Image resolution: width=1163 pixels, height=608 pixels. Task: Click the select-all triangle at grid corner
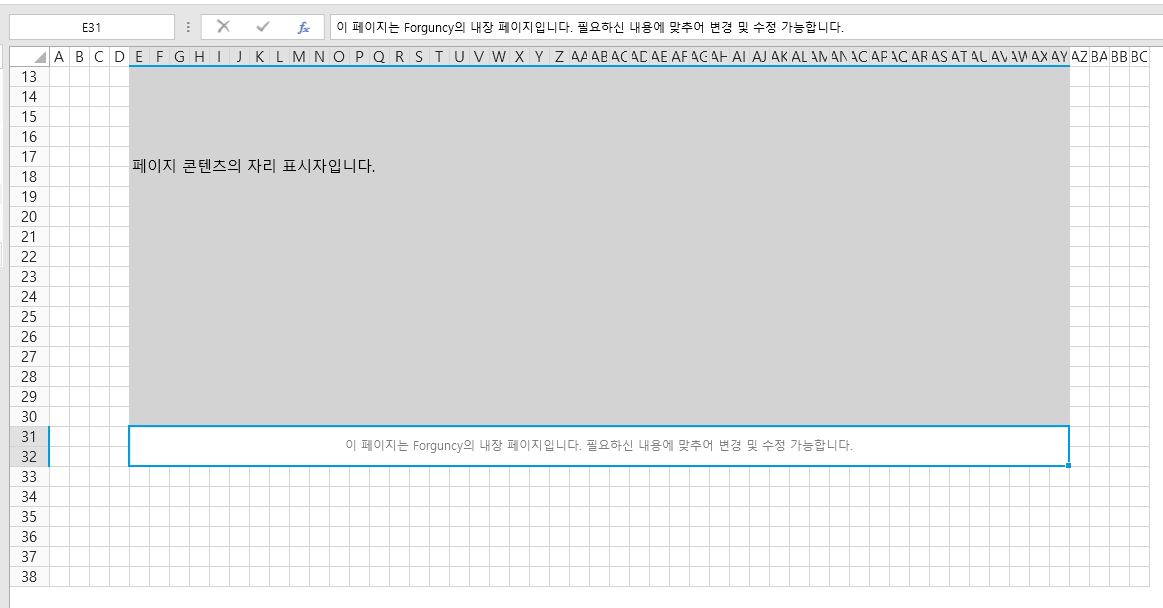pos(39,57)
